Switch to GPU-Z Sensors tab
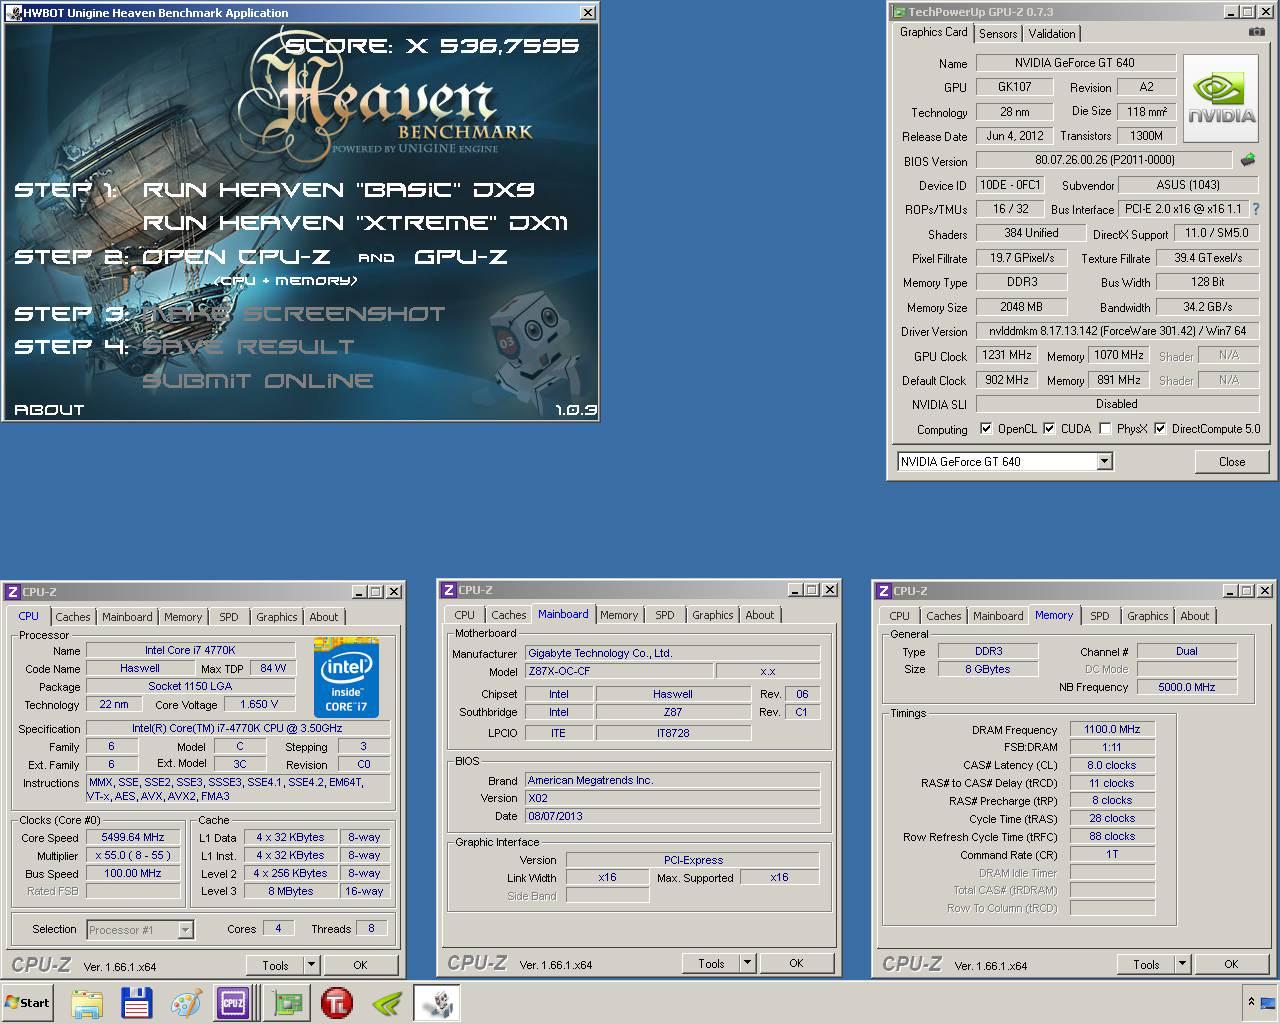 [x=998, y=33]
